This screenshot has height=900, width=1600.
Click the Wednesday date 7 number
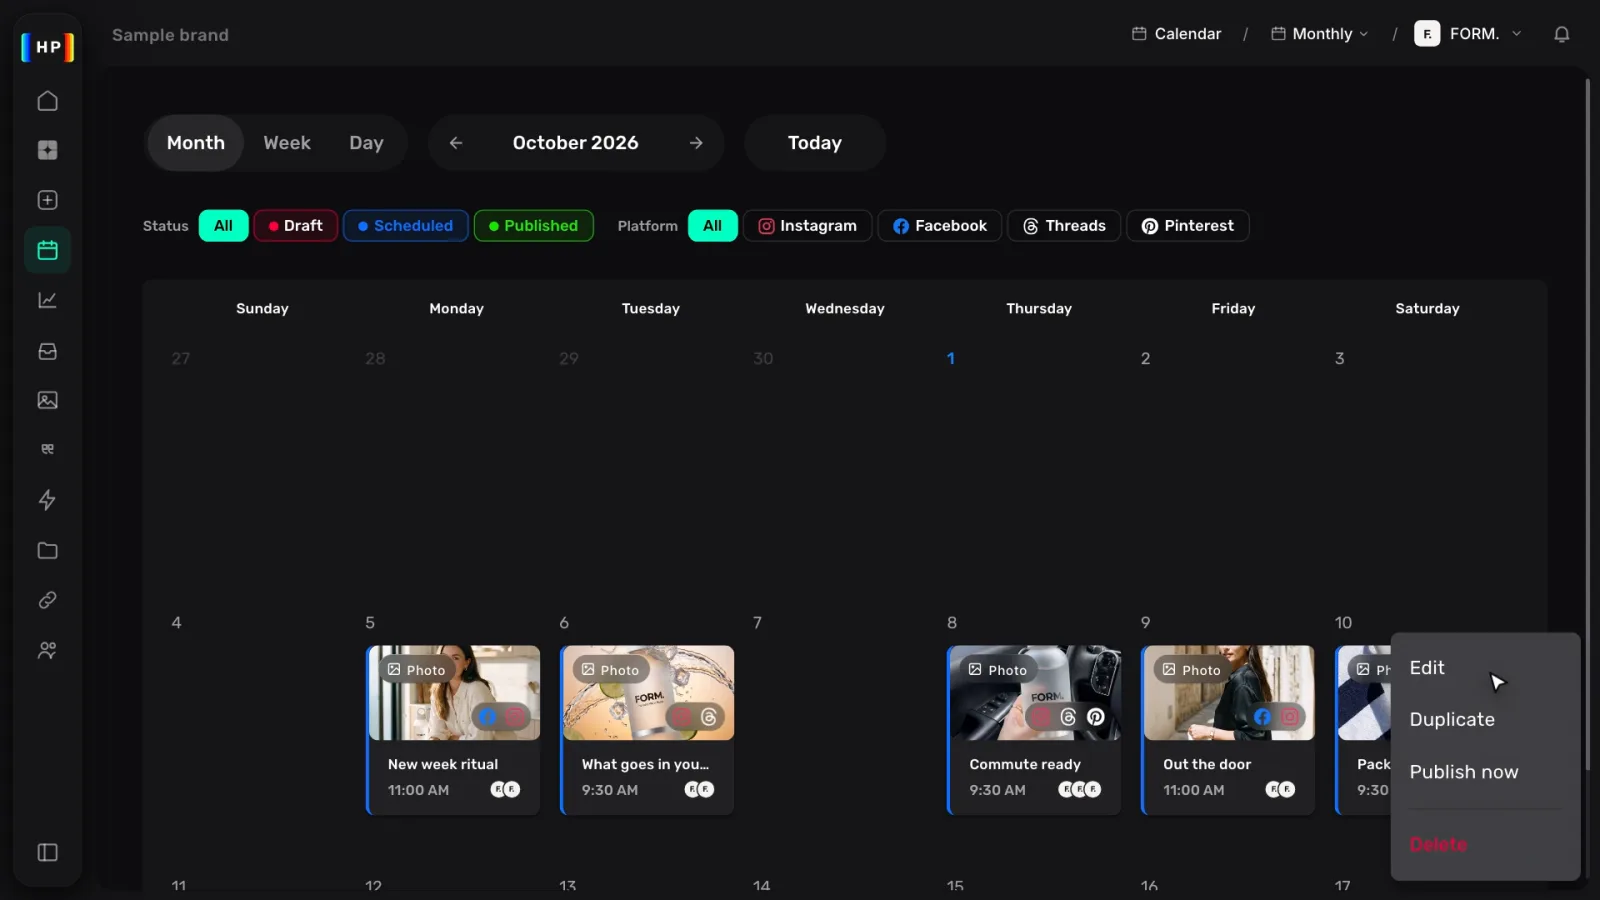757,623
